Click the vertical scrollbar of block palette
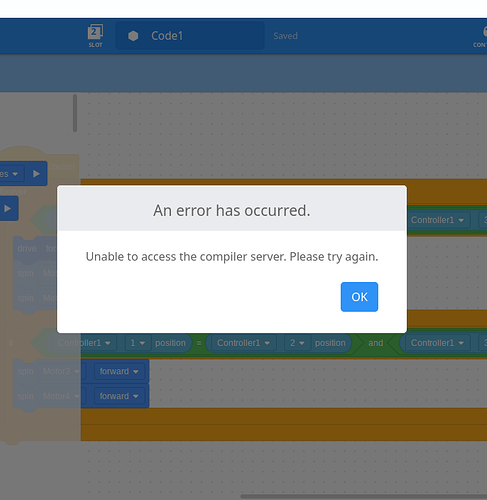The height and width of the screenshot is (500, 487). 75,113
